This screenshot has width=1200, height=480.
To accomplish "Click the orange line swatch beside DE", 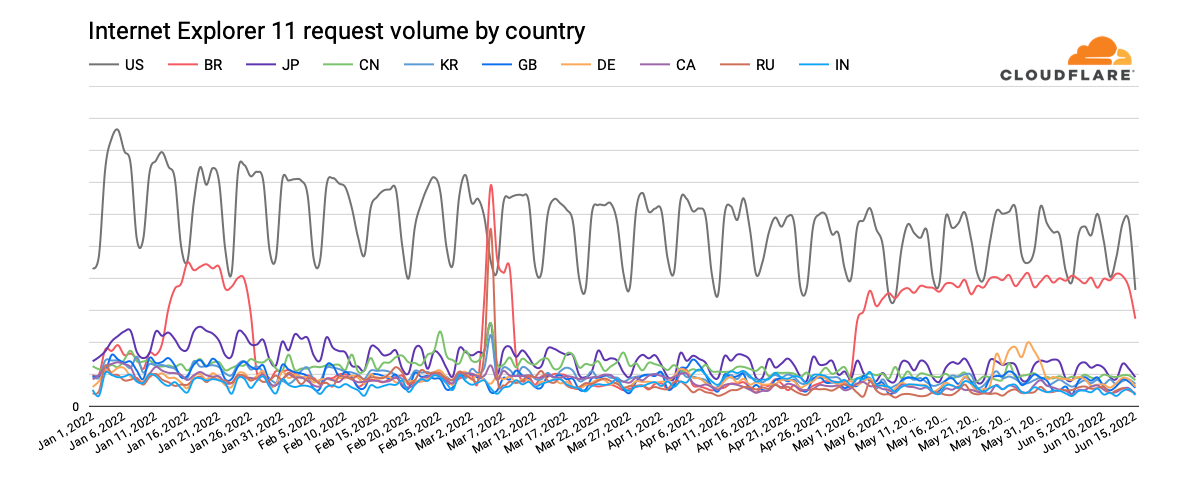I will 575,65.
